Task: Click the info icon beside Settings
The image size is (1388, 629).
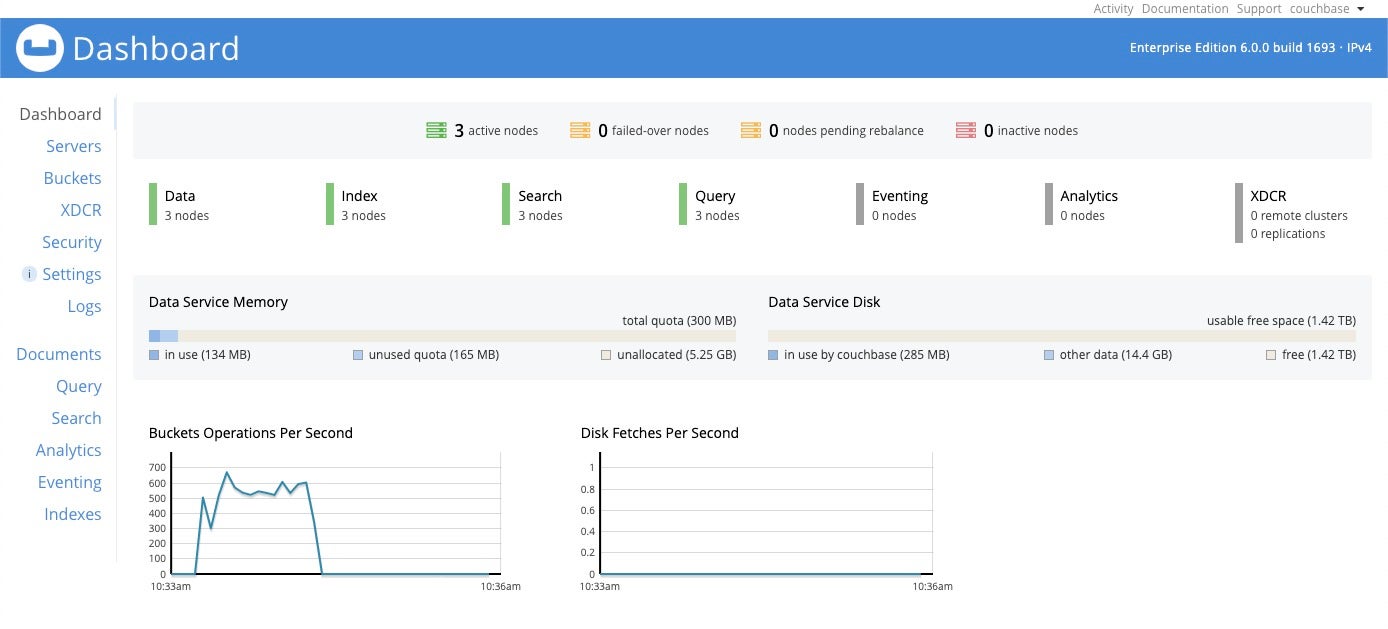Action: 29,274
